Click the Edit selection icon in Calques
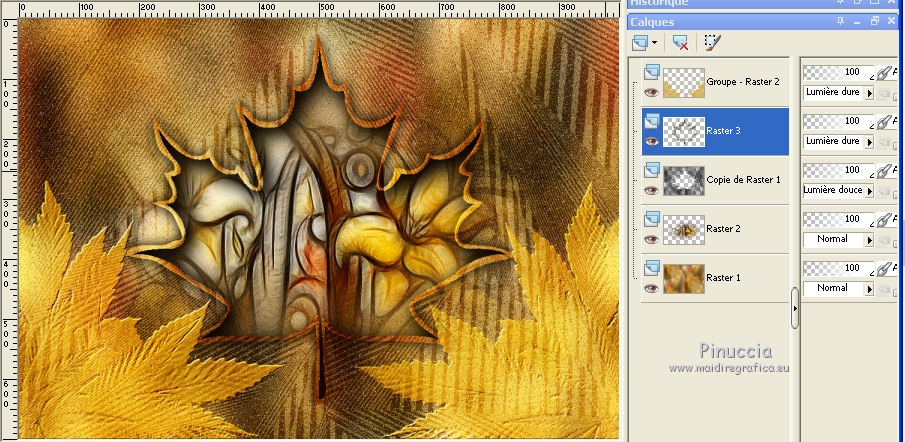 pyautogui.click(x=713, y=43)
